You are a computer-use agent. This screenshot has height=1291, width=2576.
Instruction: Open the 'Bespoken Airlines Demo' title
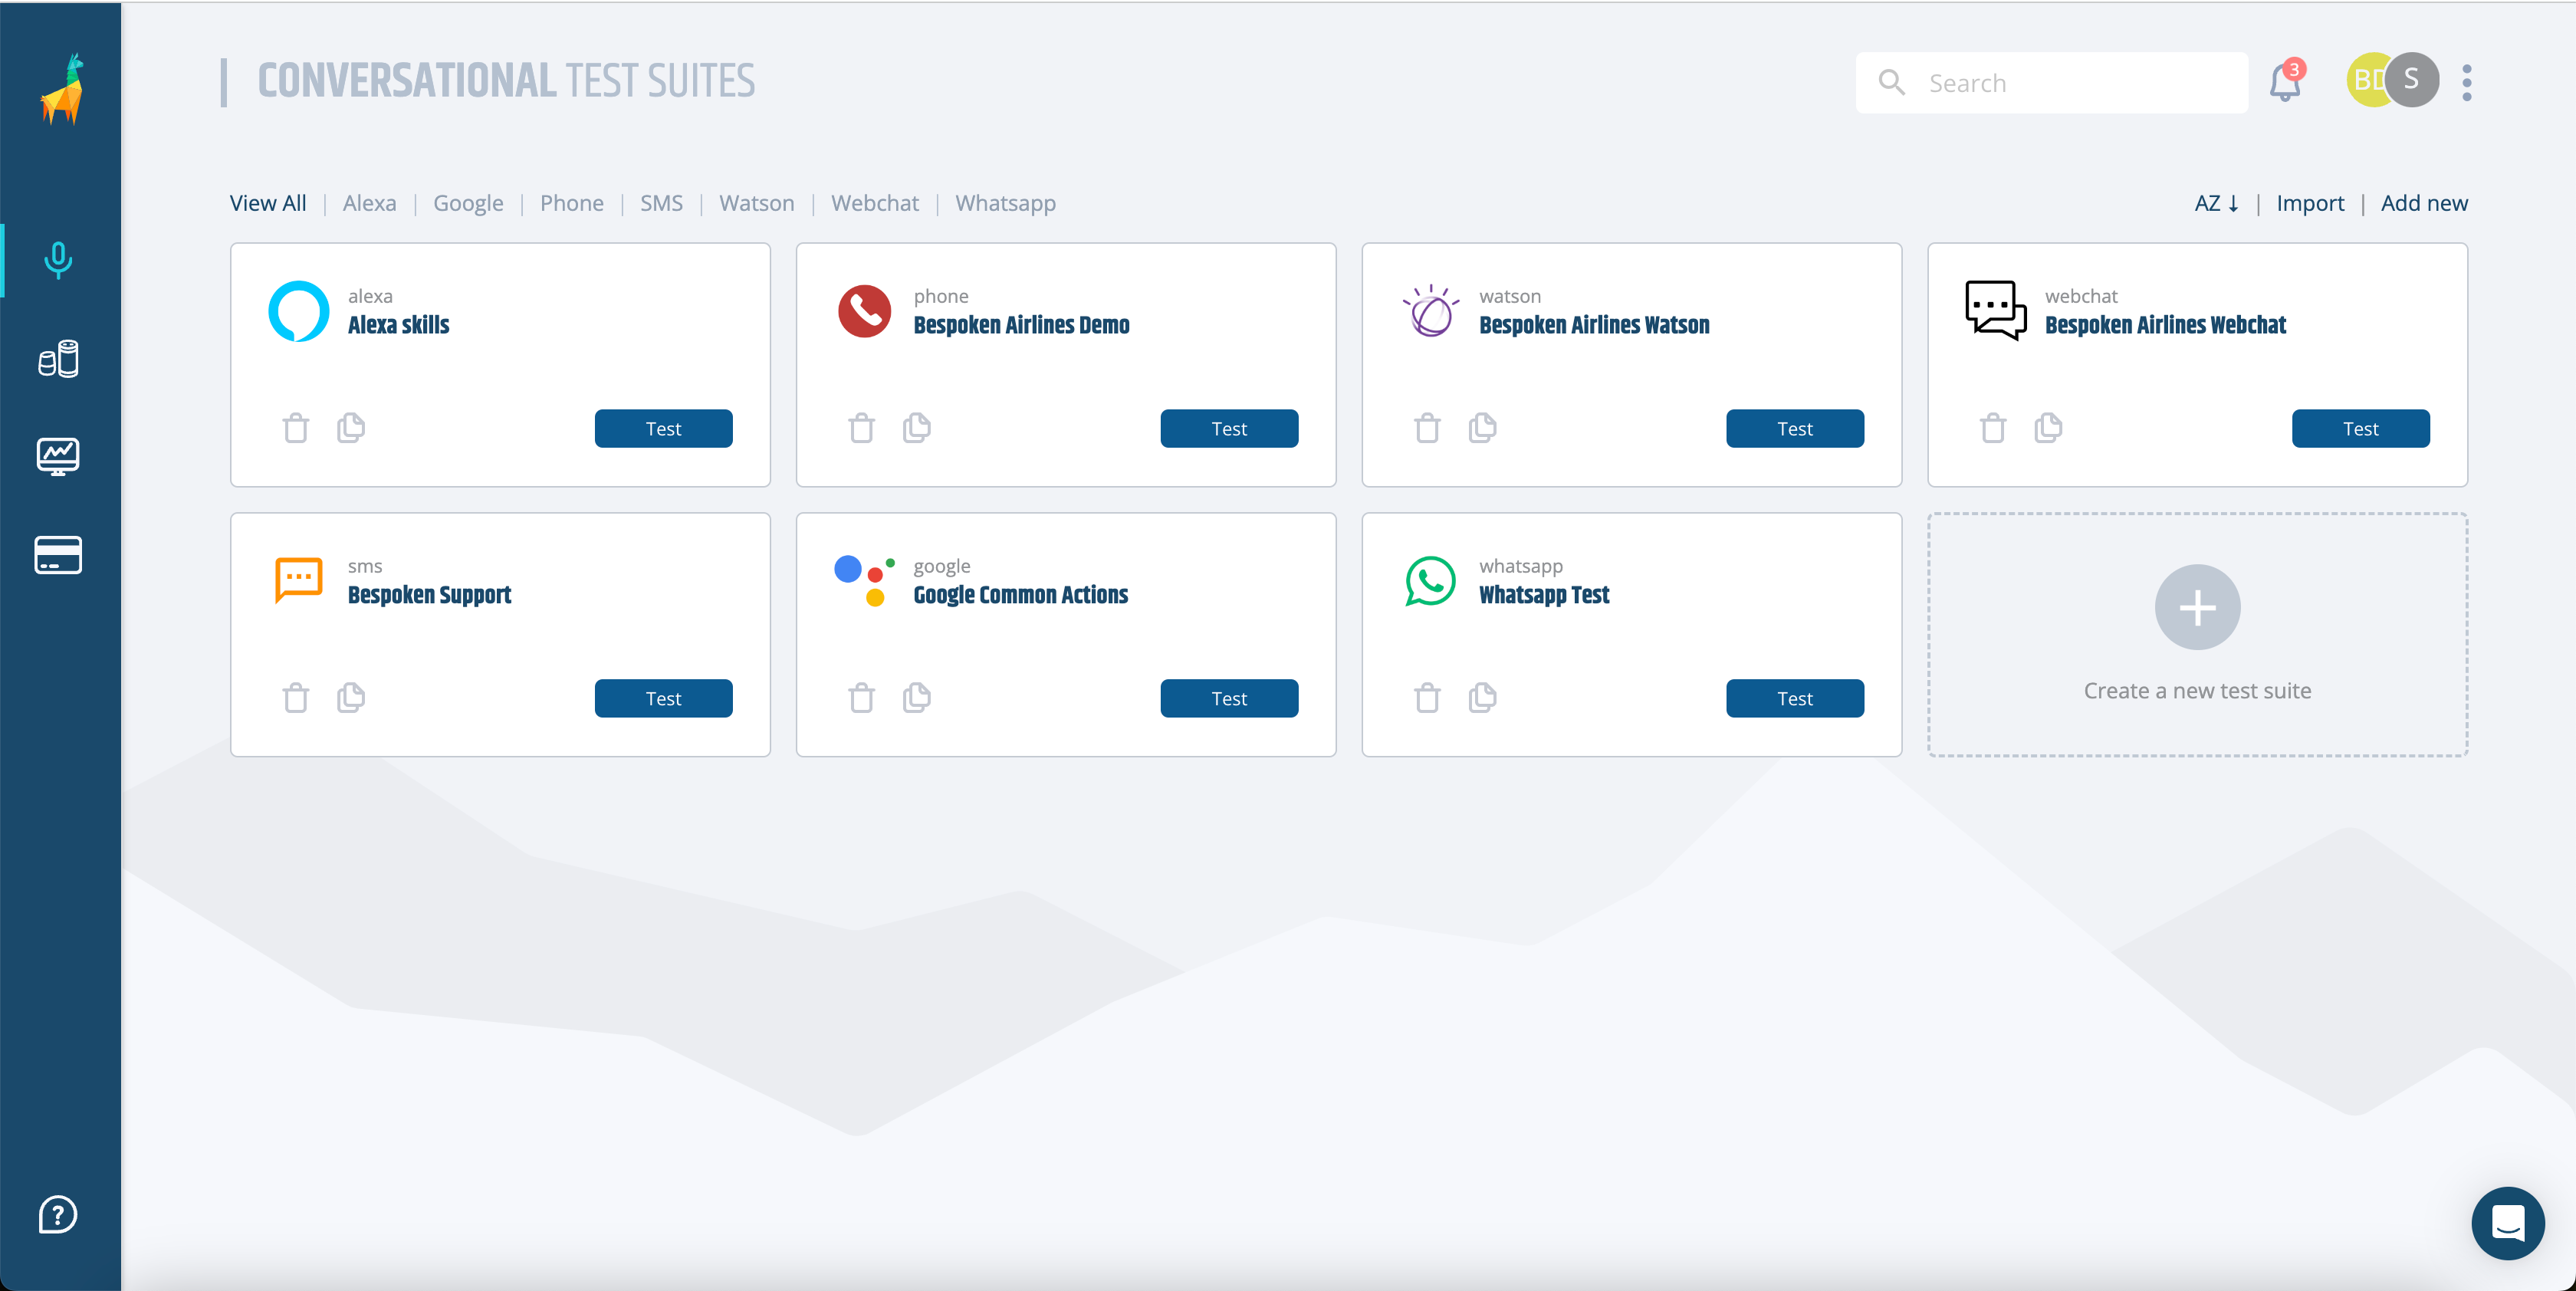pyautogui.click(x=1022, y=325)
